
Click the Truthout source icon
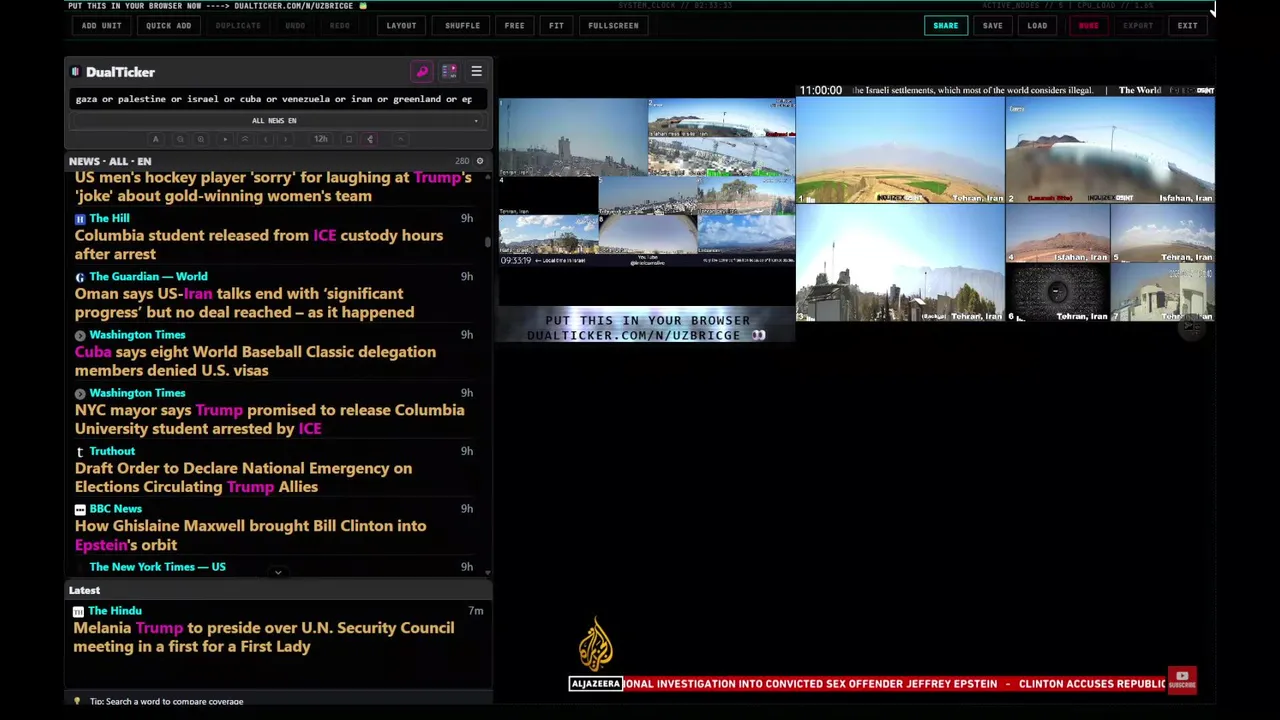coord(80,451)
